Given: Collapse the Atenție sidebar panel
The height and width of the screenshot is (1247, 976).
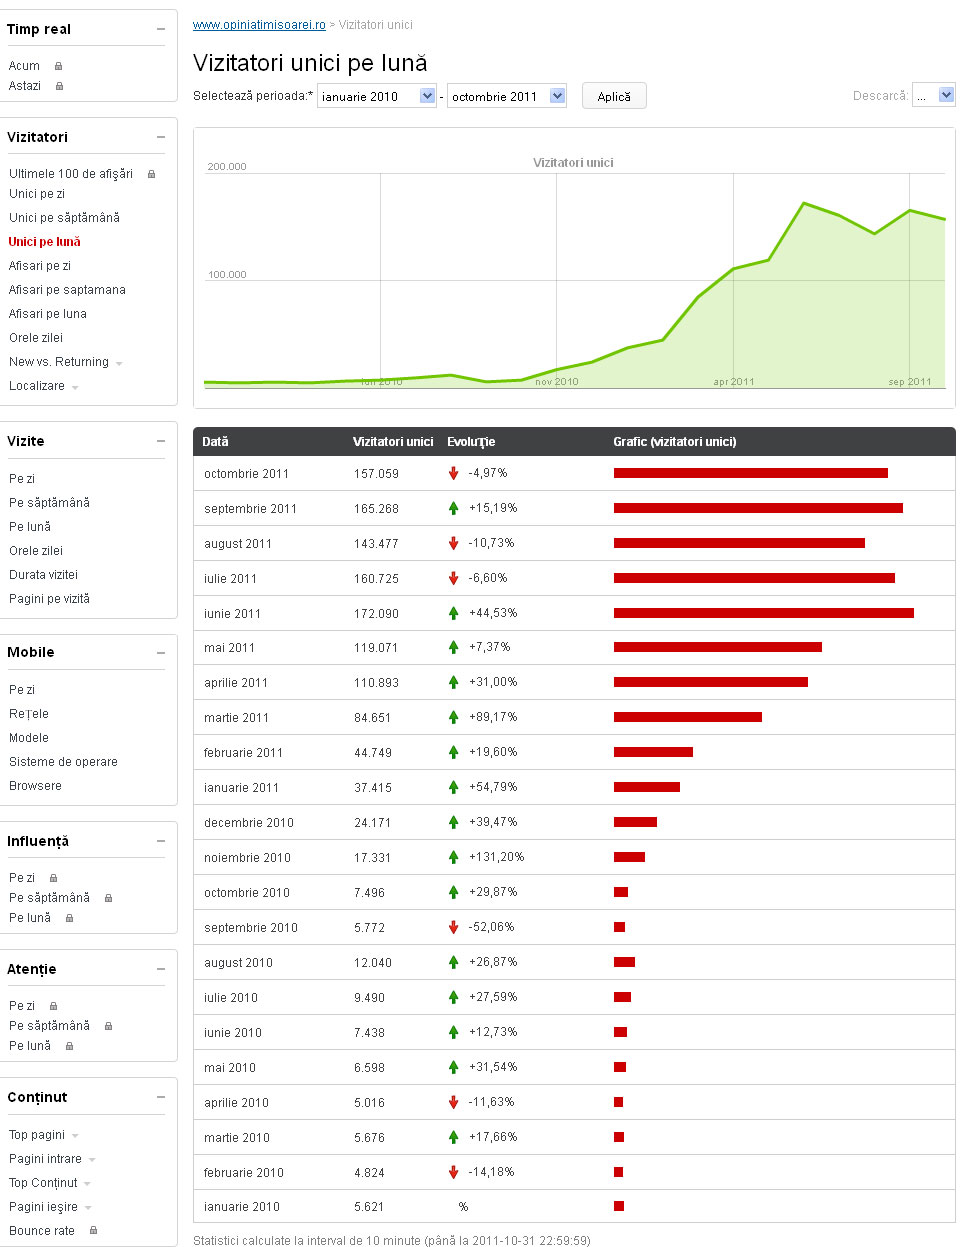Looking at the screenshot, I should [x=161, y=969].
